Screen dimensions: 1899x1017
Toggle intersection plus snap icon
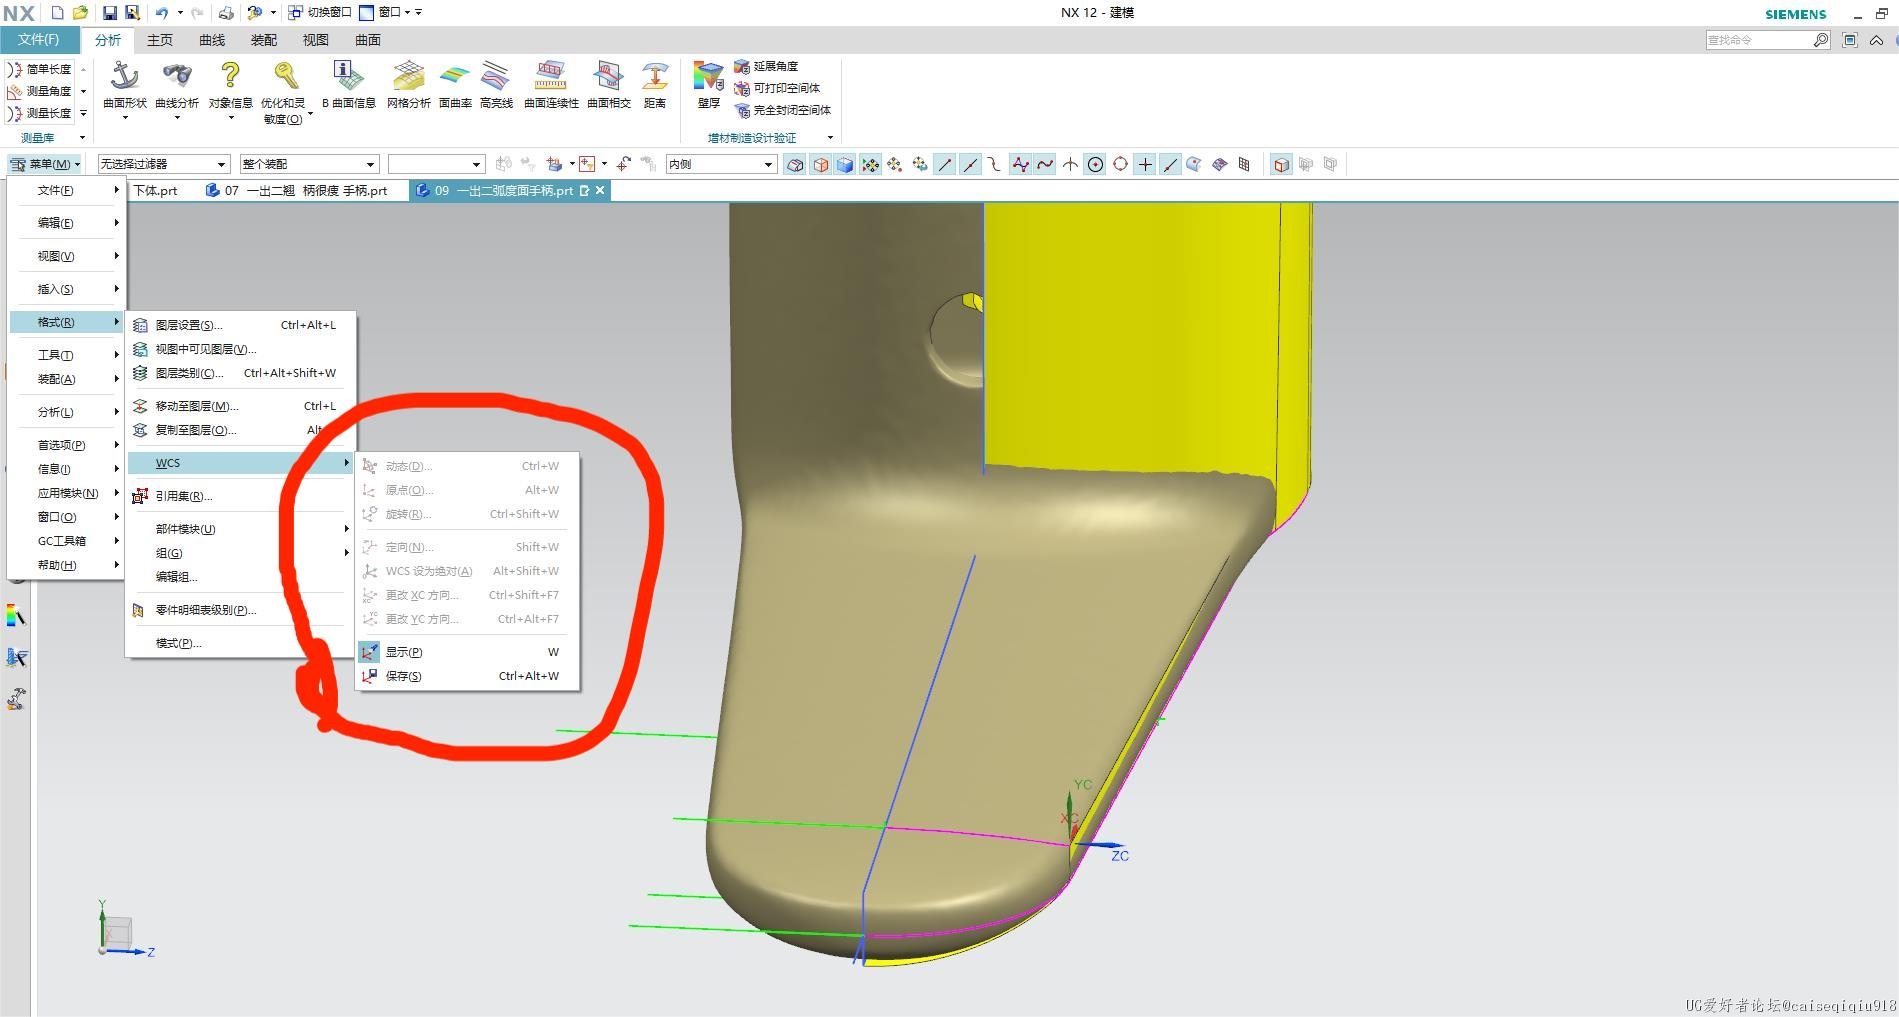tap(1145, 164)
